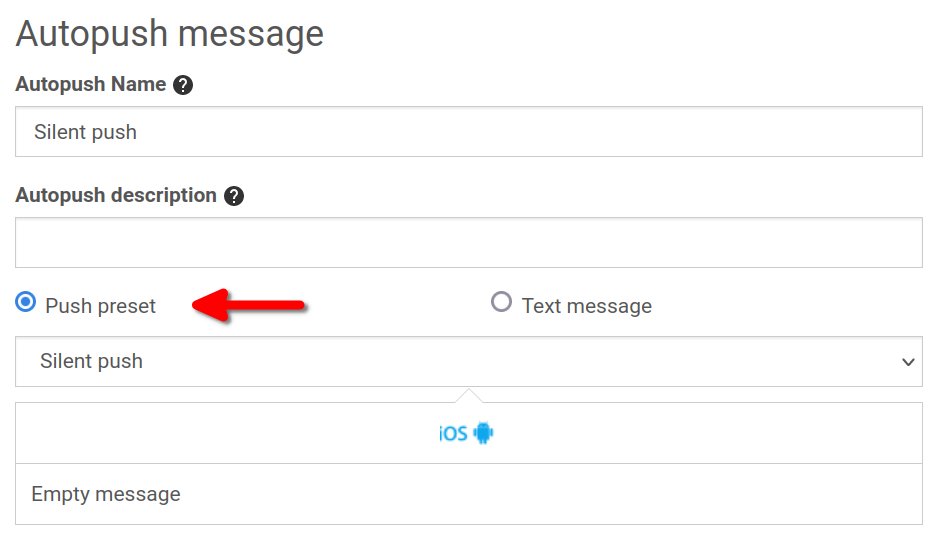Click the Text message option label
This screenshot has width=941, height=543.
pos(586,306)
